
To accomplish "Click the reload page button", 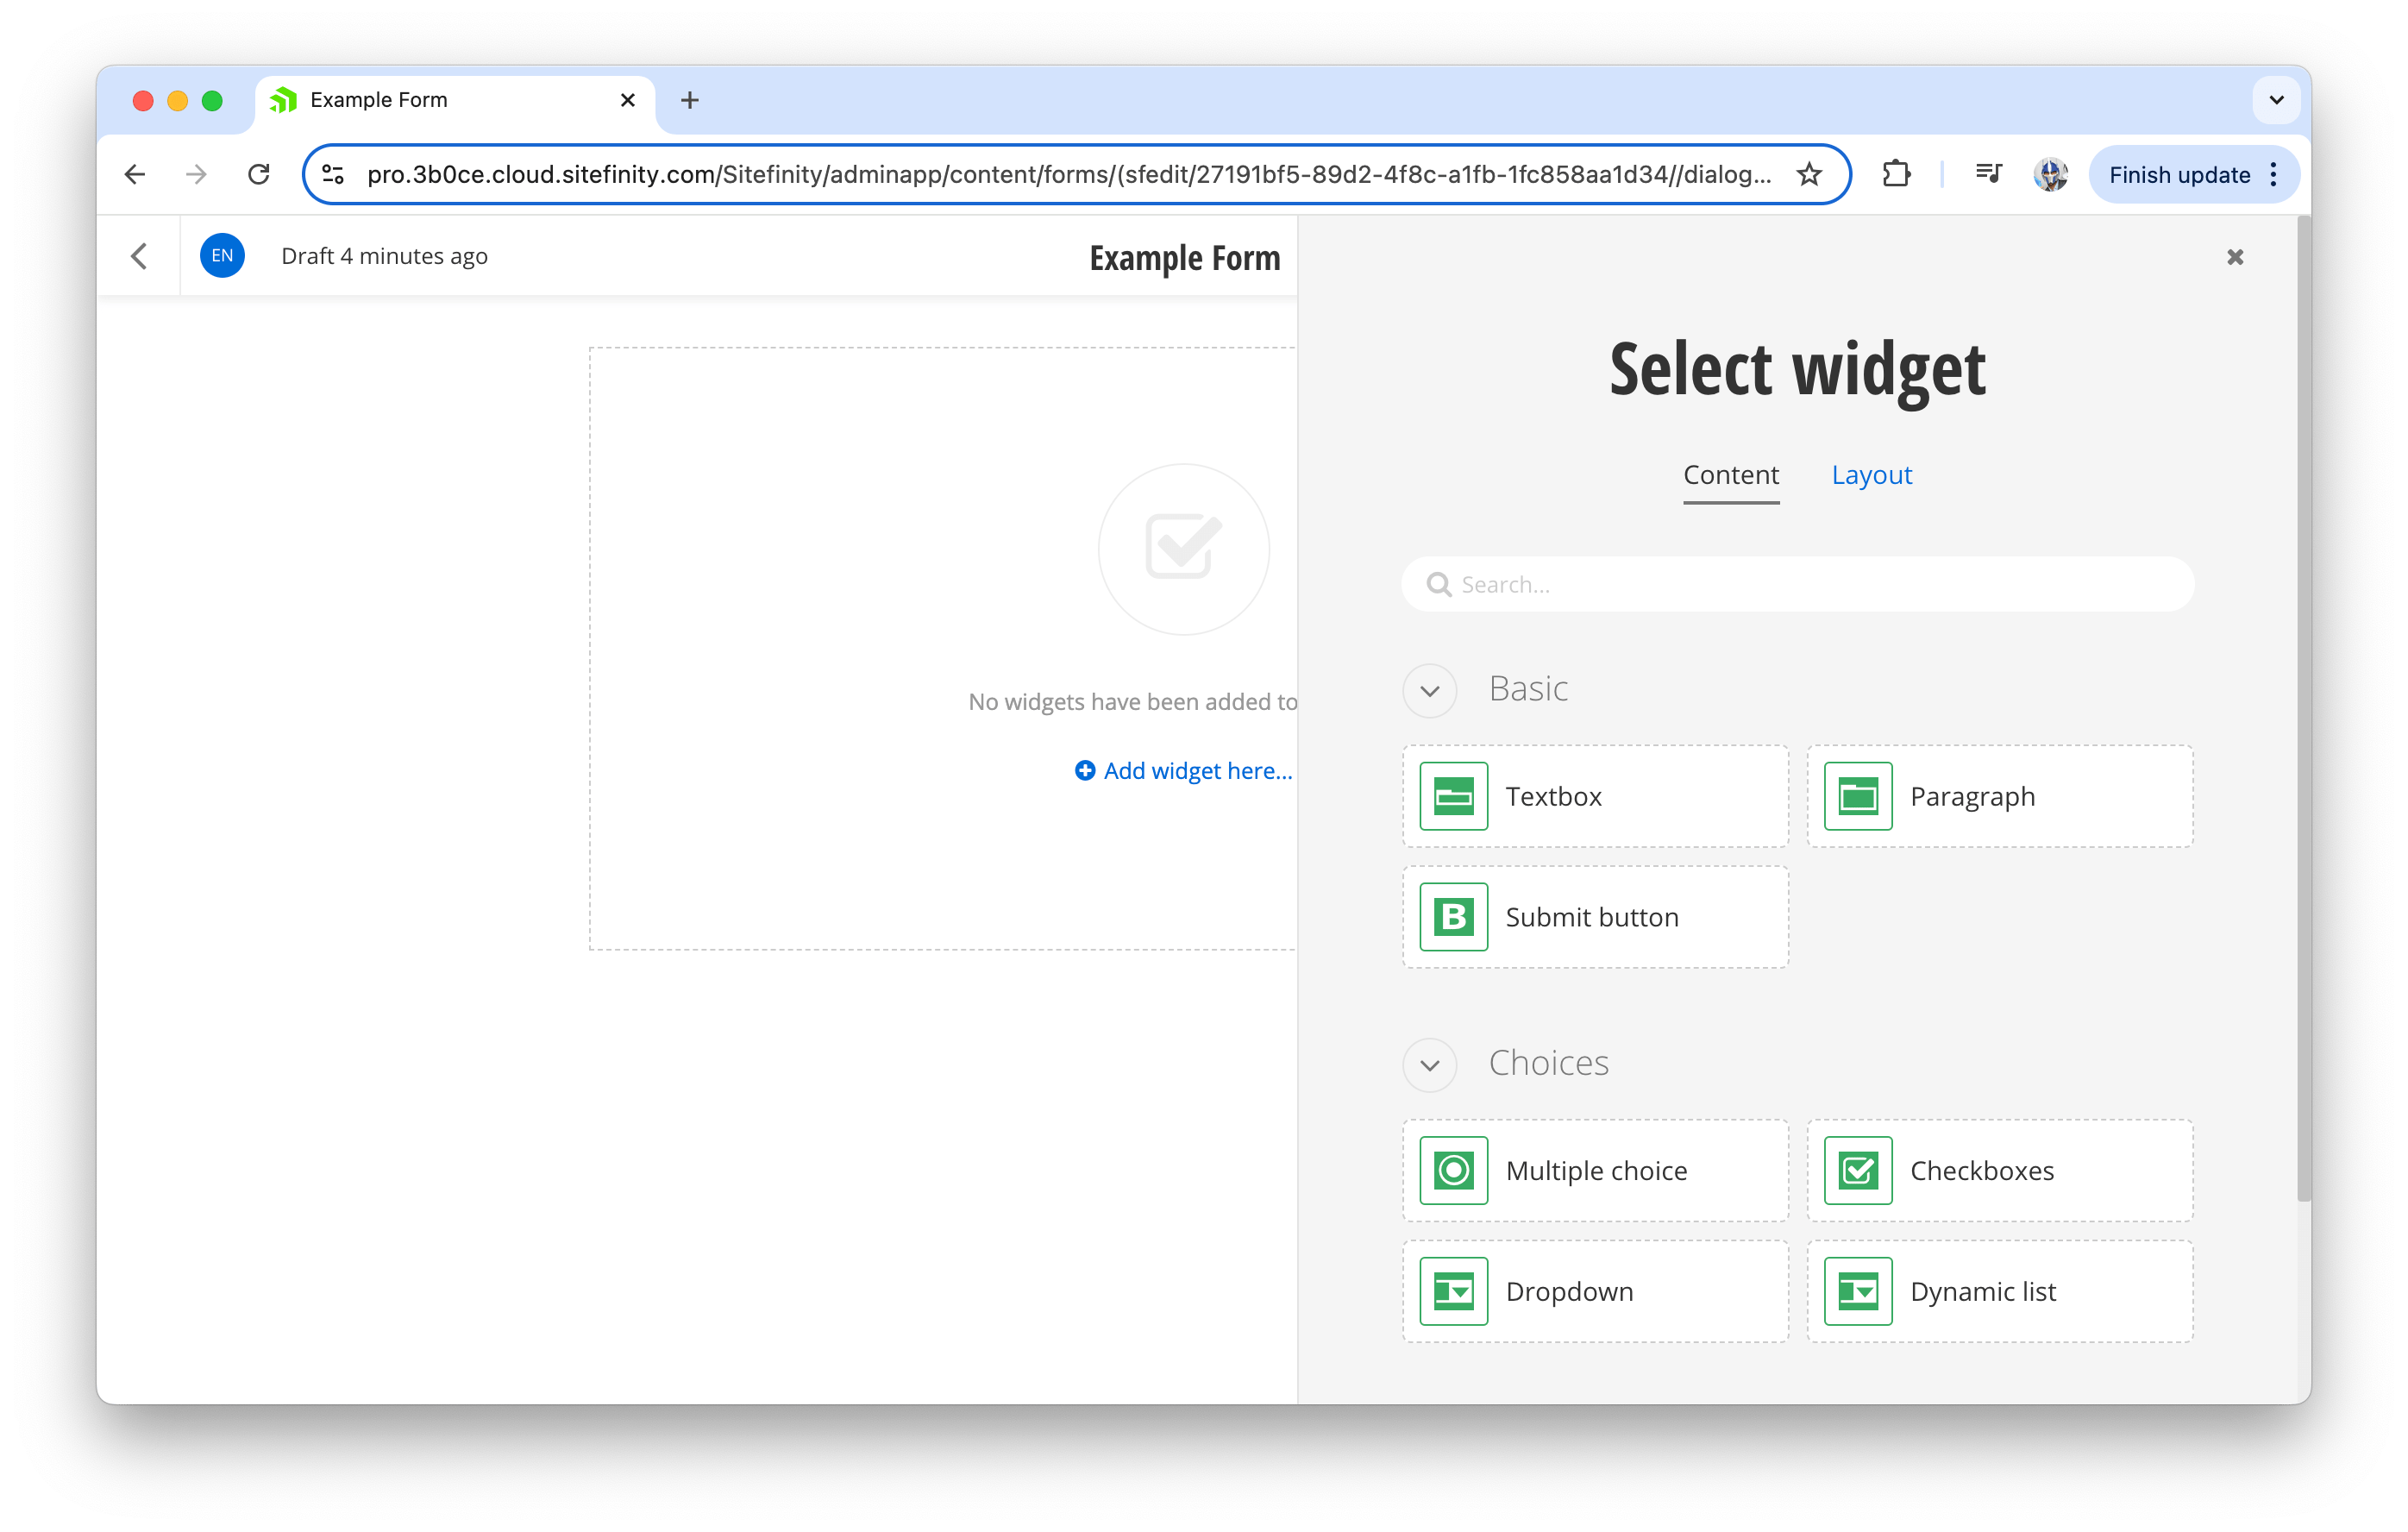I will 260,175.
